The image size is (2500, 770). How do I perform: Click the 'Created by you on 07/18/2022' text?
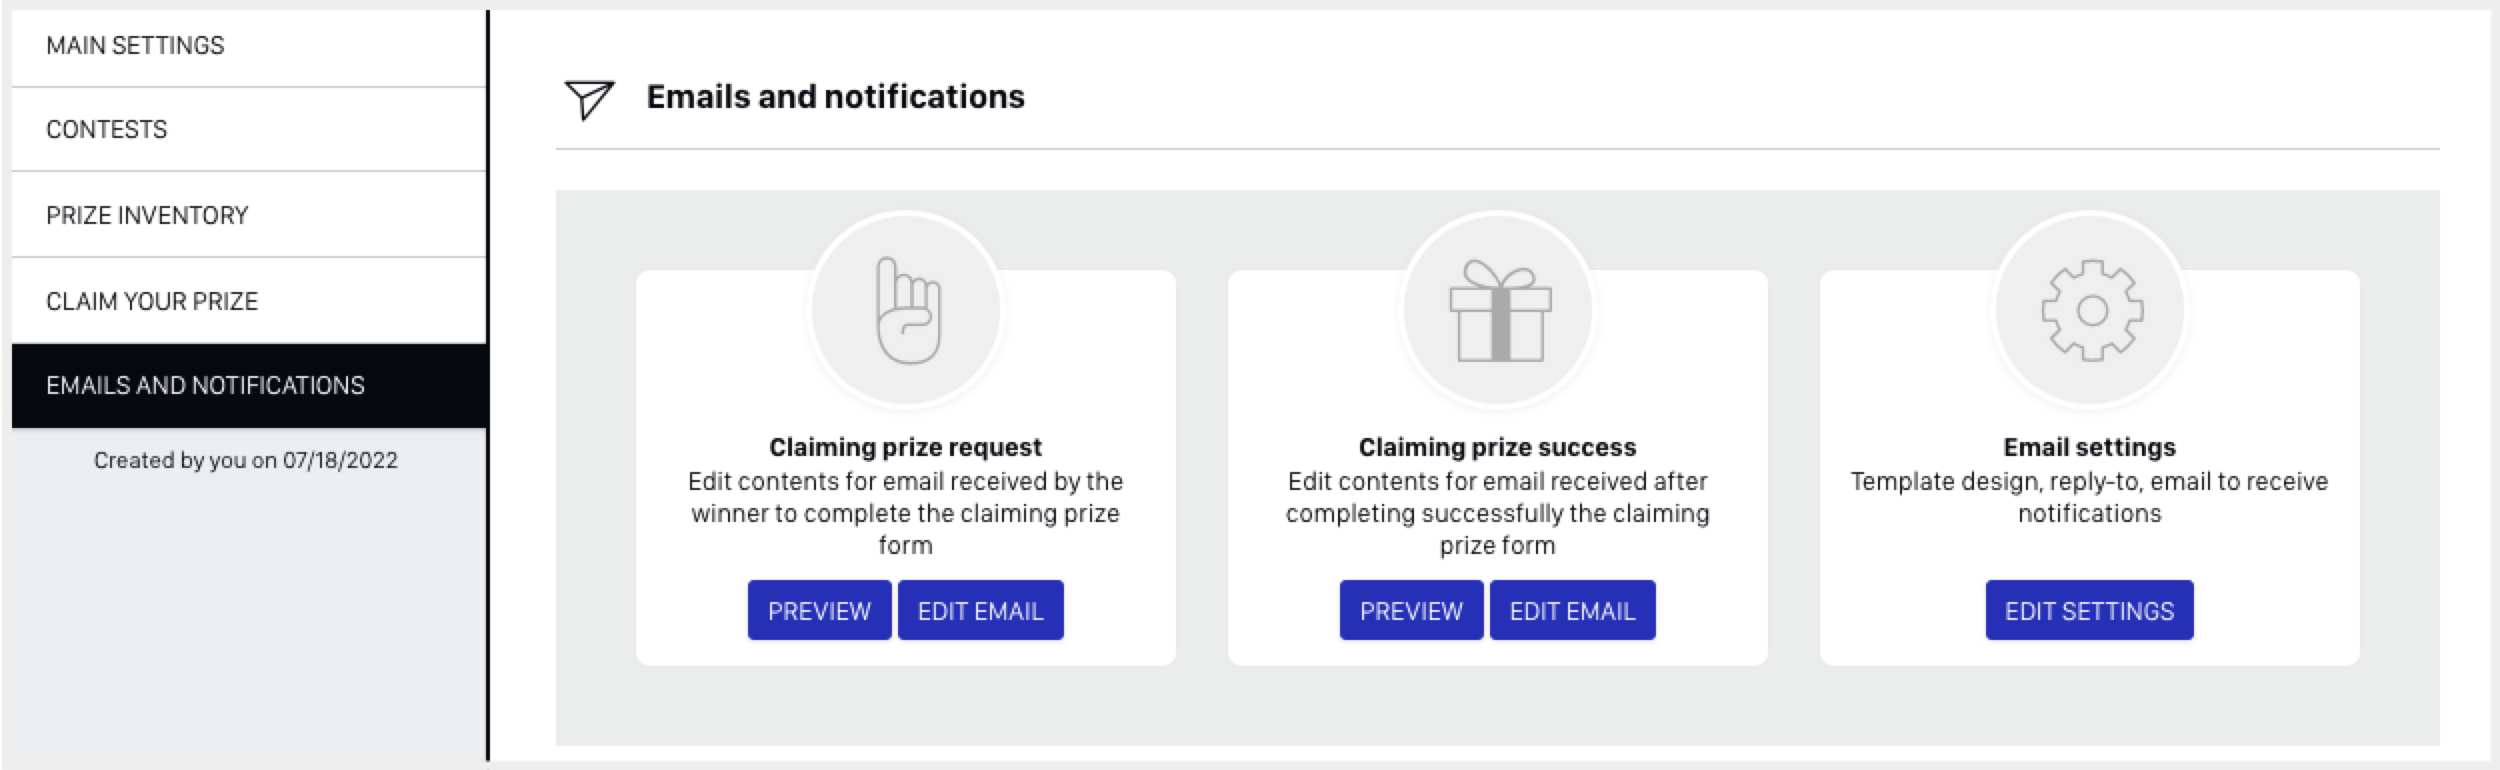click(x=246, y=461)
